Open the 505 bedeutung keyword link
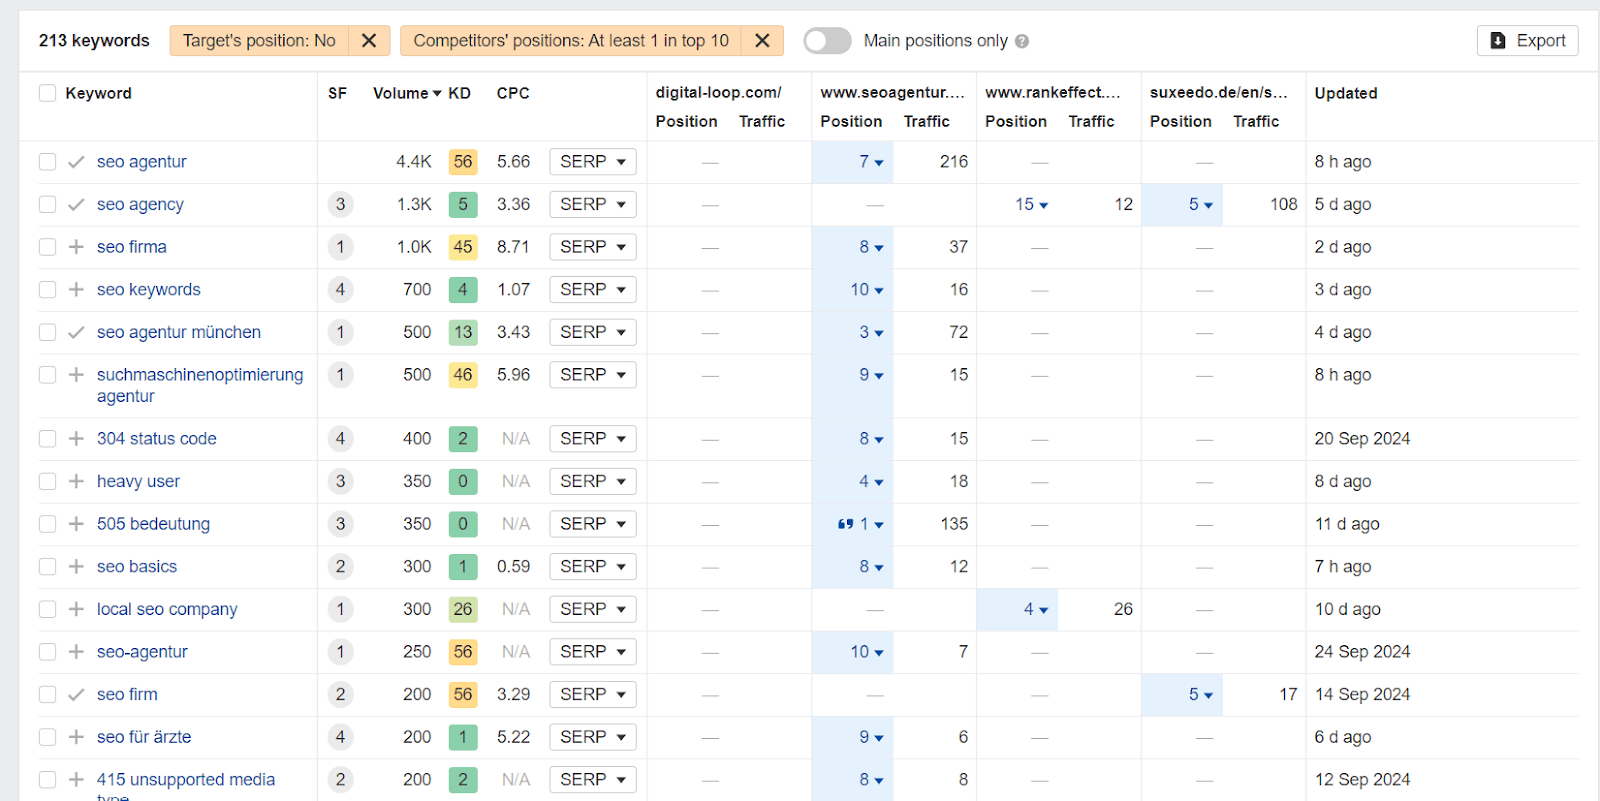This screenshot has height=801, width=1600. [x=153, y=524]
